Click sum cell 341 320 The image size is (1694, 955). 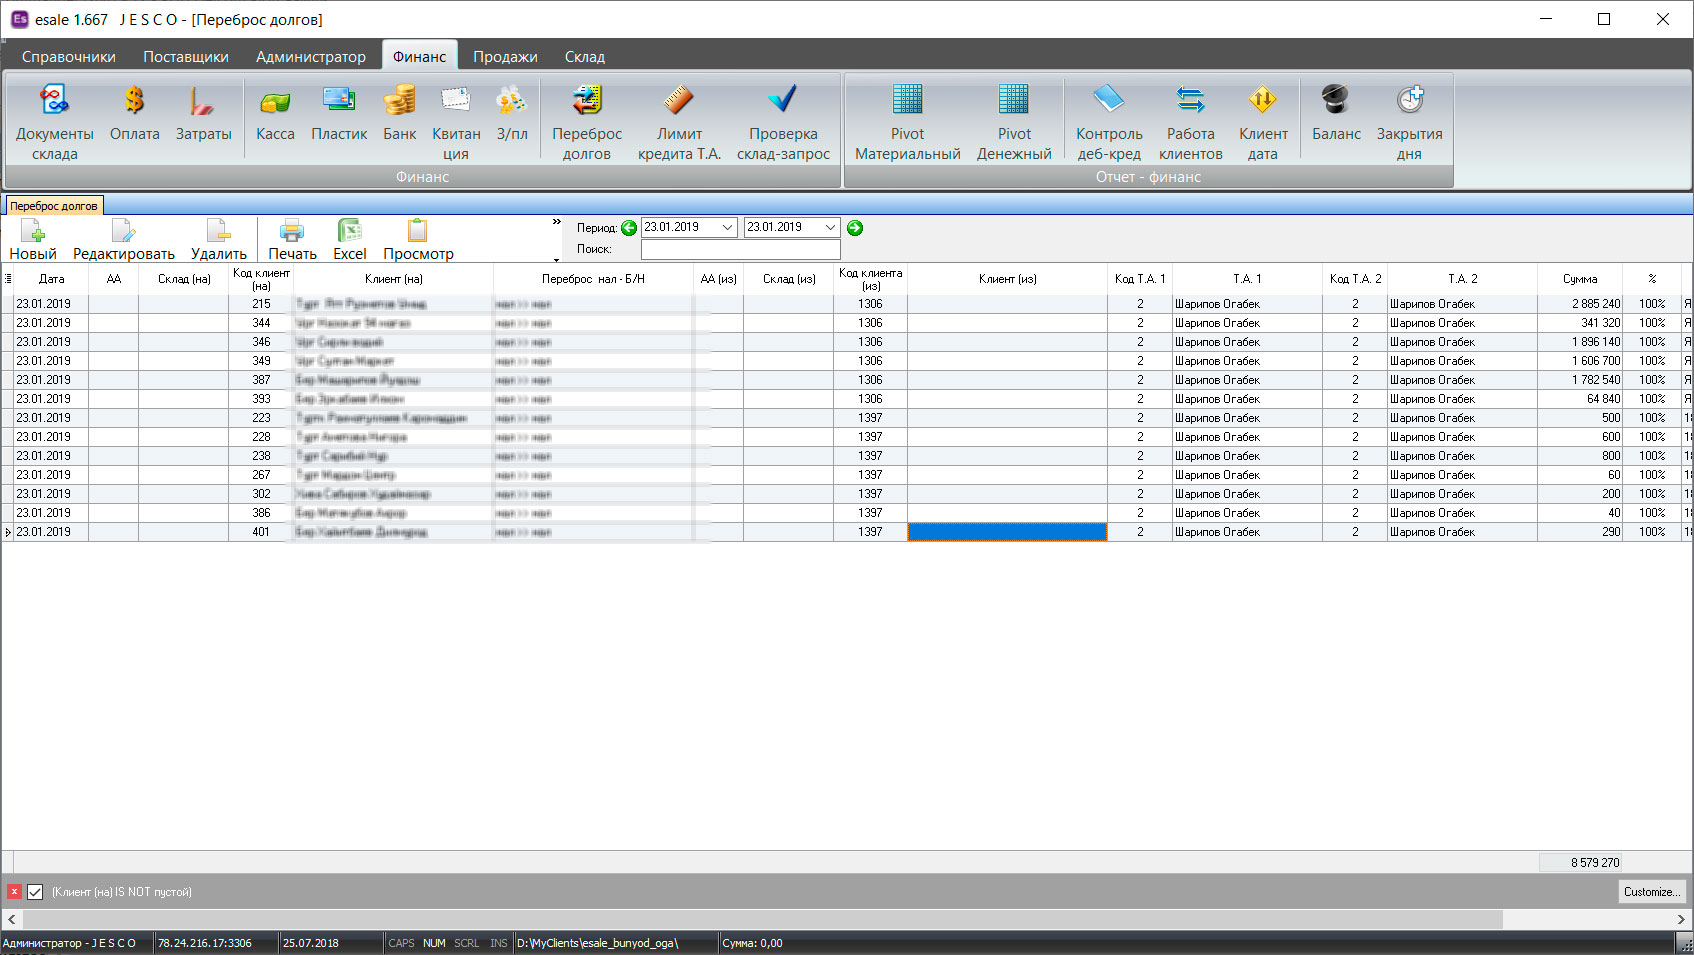pos(1580,323)
